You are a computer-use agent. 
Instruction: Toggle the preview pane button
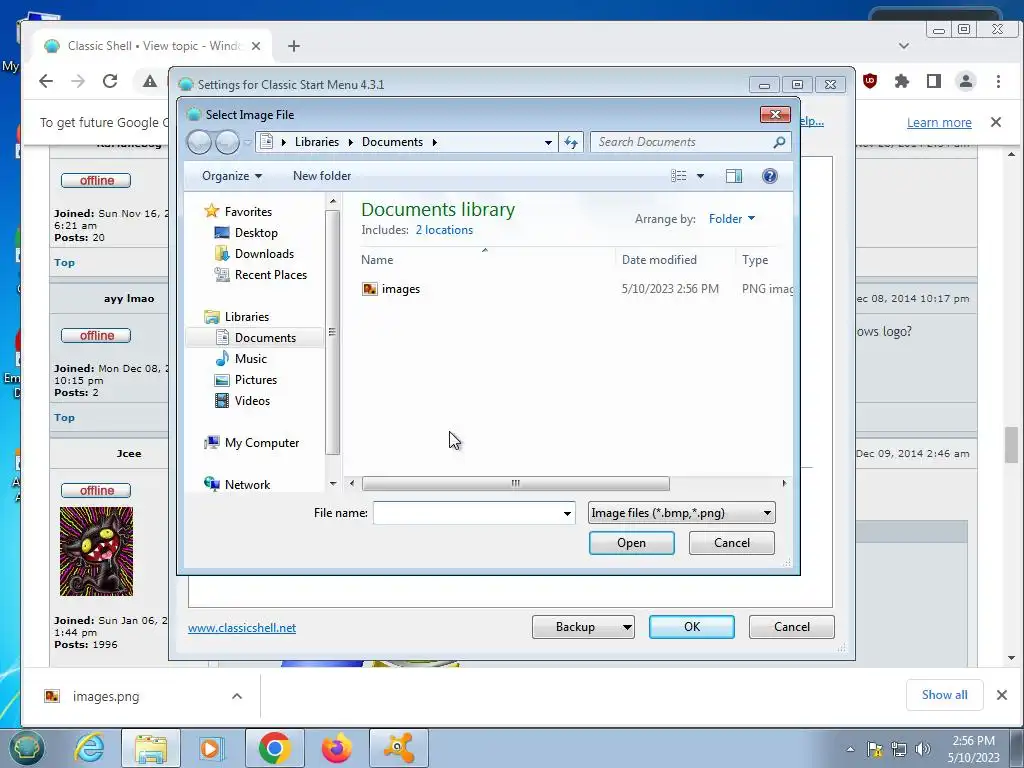[x=734, y=176]
